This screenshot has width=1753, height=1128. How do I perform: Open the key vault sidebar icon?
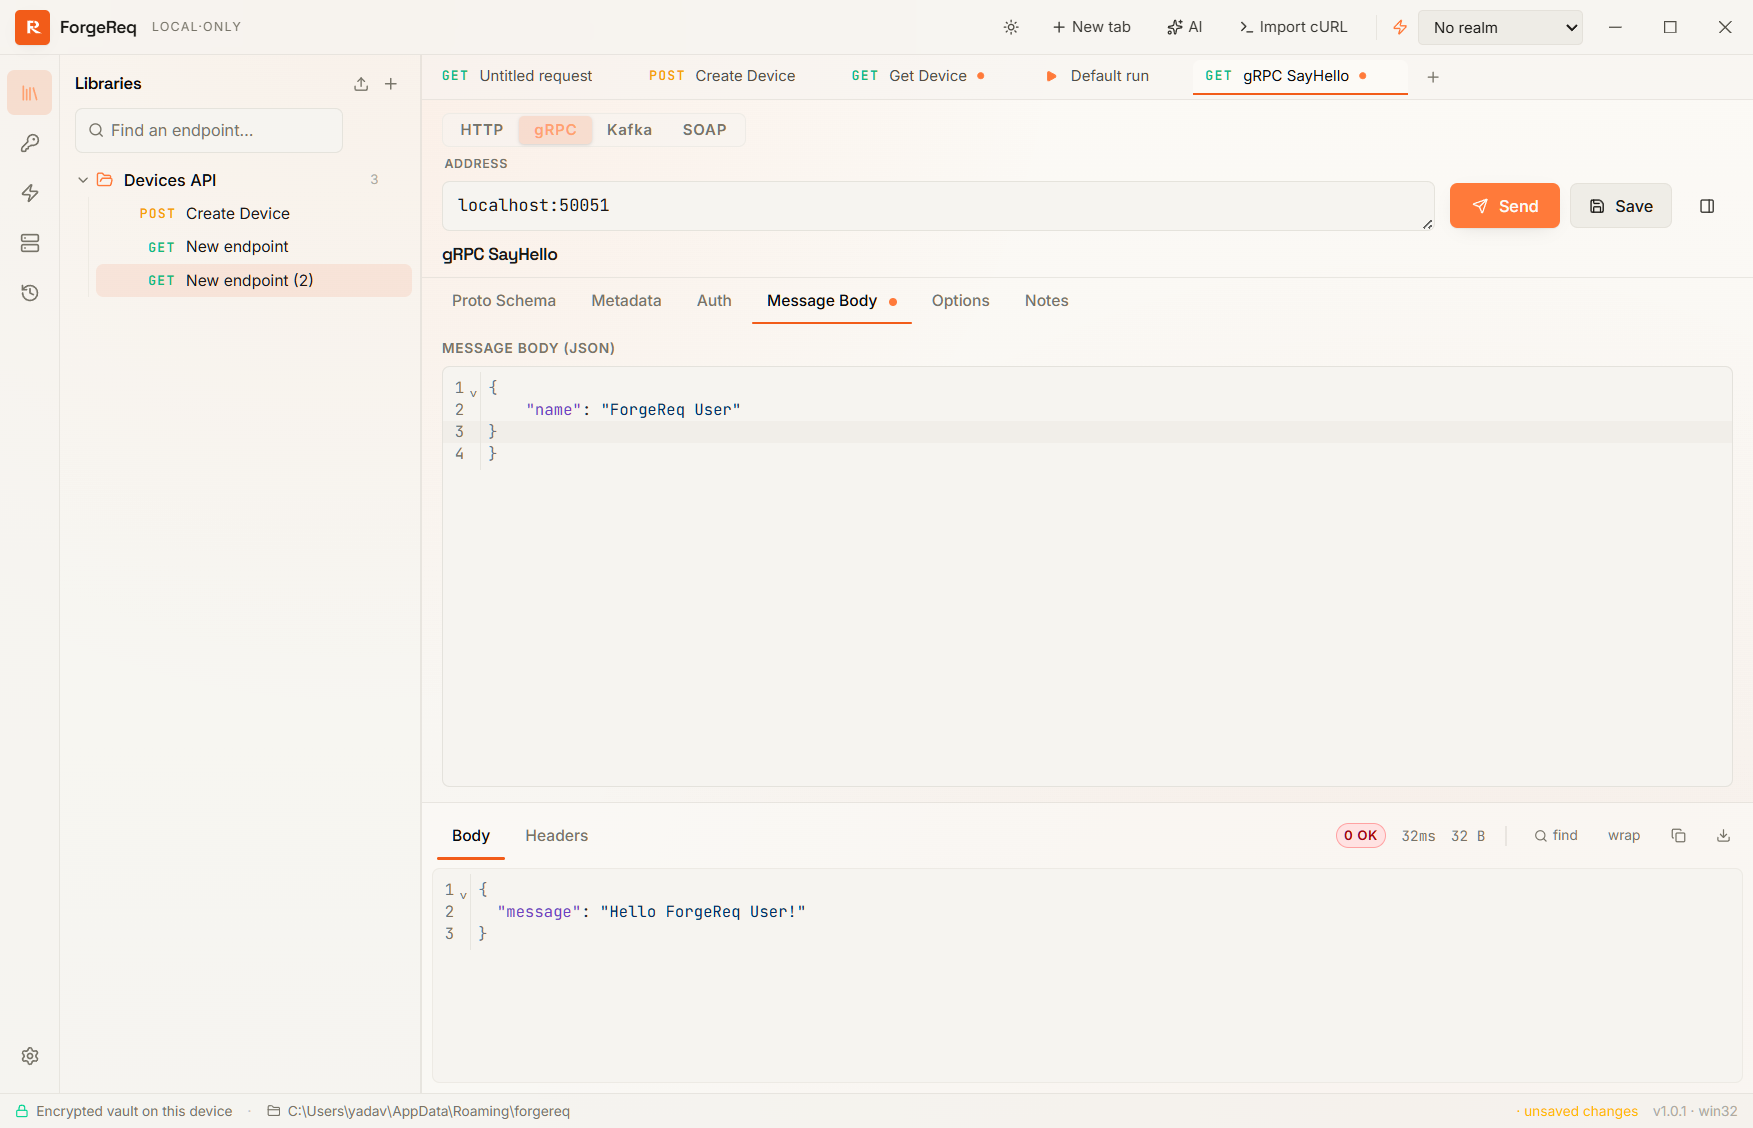click(30, 143)
